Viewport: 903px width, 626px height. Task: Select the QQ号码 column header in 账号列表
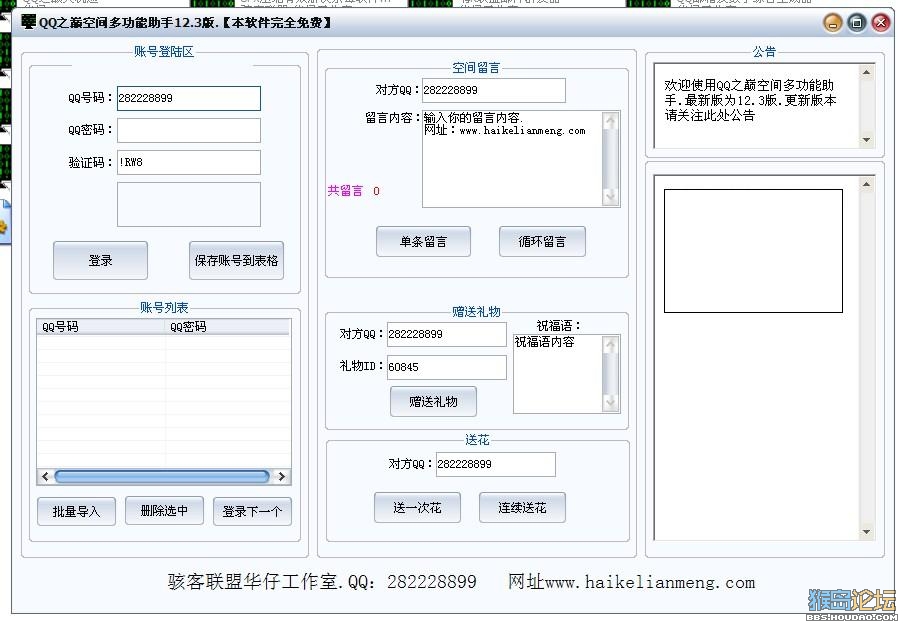coord(101,327)
